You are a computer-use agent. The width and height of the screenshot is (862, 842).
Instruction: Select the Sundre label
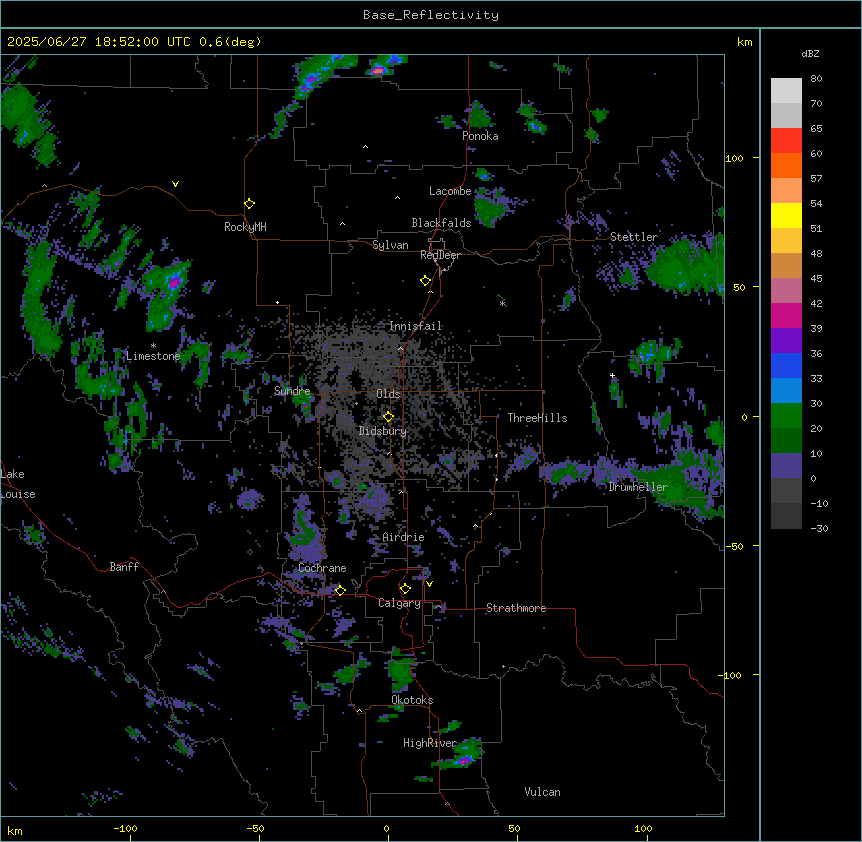[292, 391]
